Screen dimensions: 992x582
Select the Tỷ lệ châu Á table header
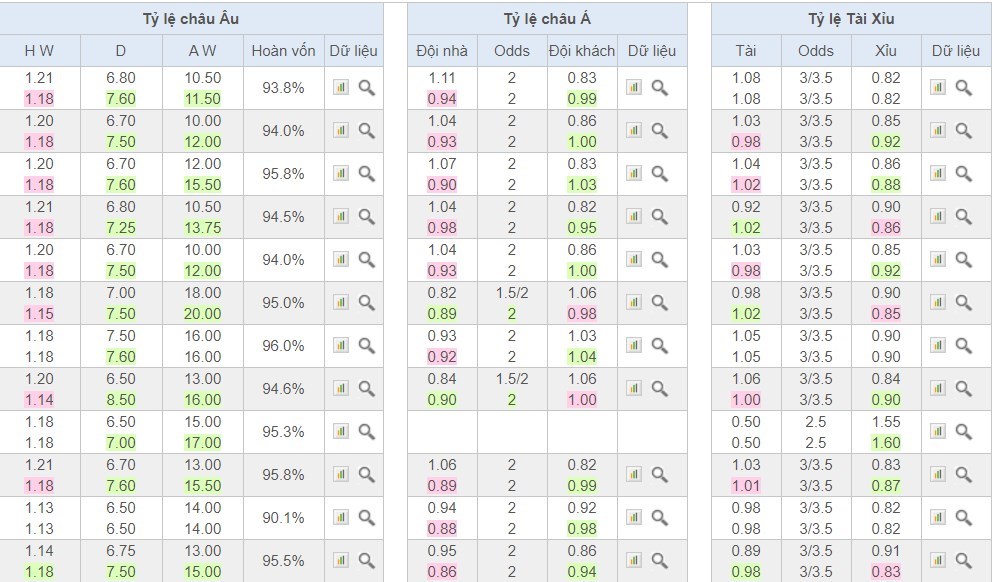point(546,19)
